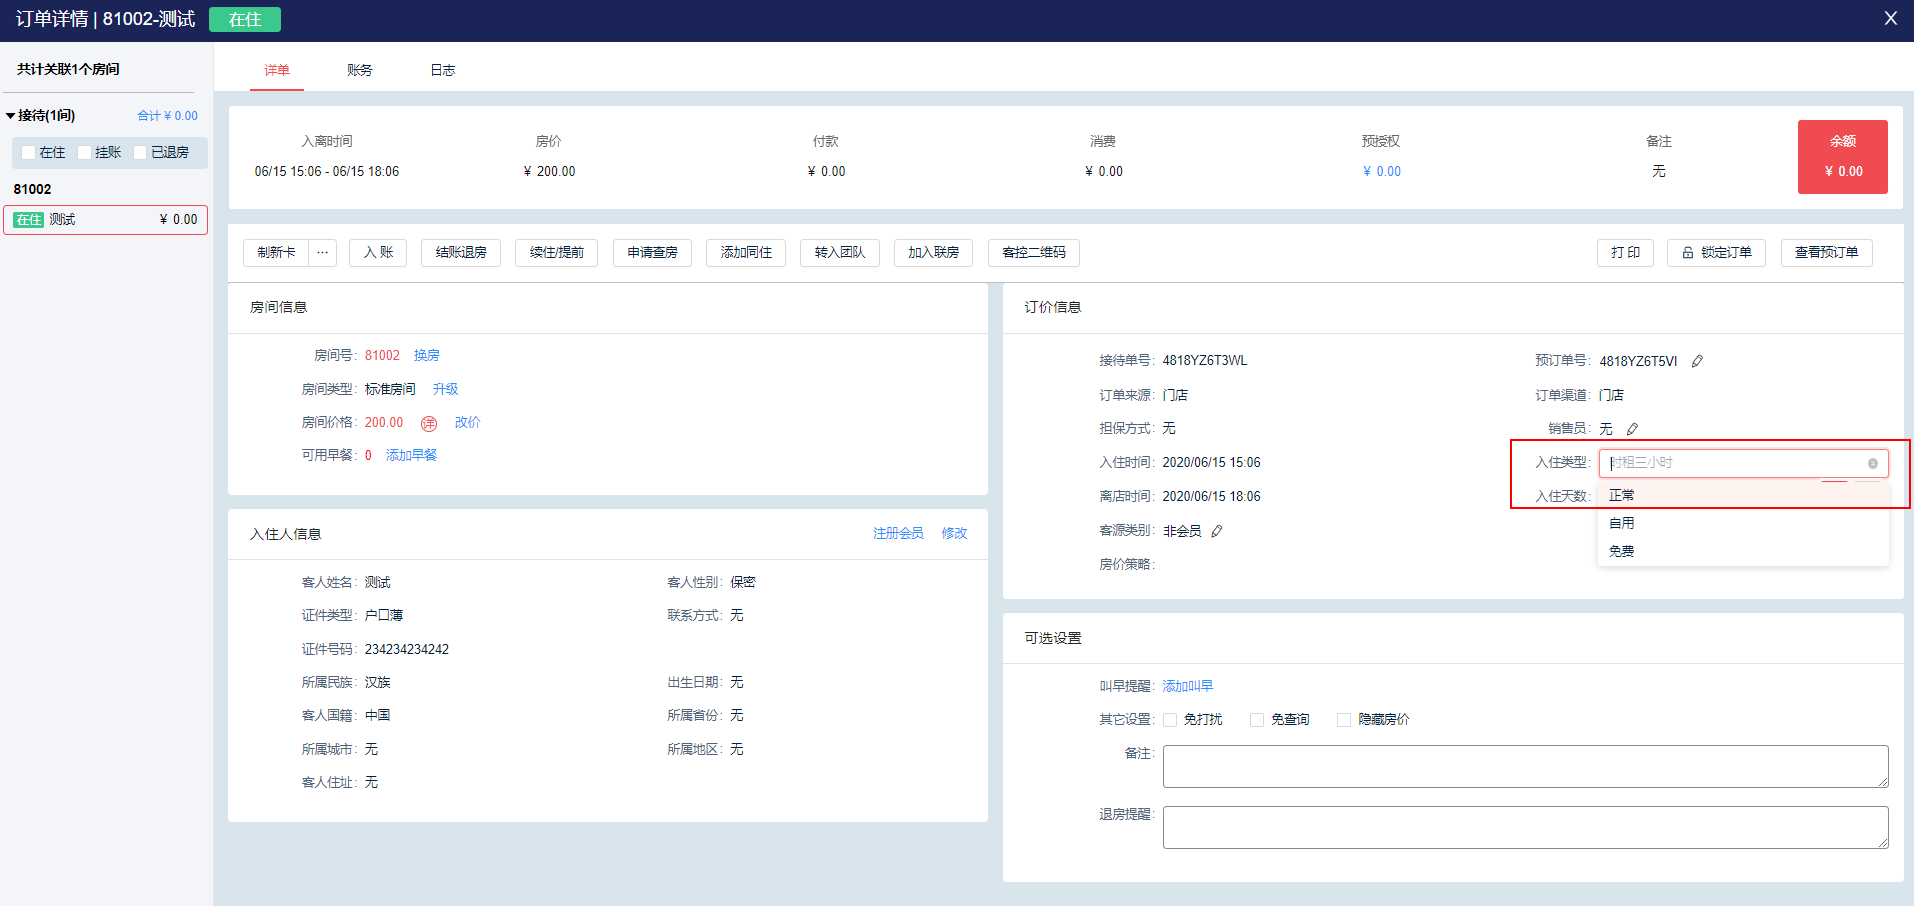Click the red circle icon beside room price
Viewport: 1914px width, 906px height.
(429, 423)
